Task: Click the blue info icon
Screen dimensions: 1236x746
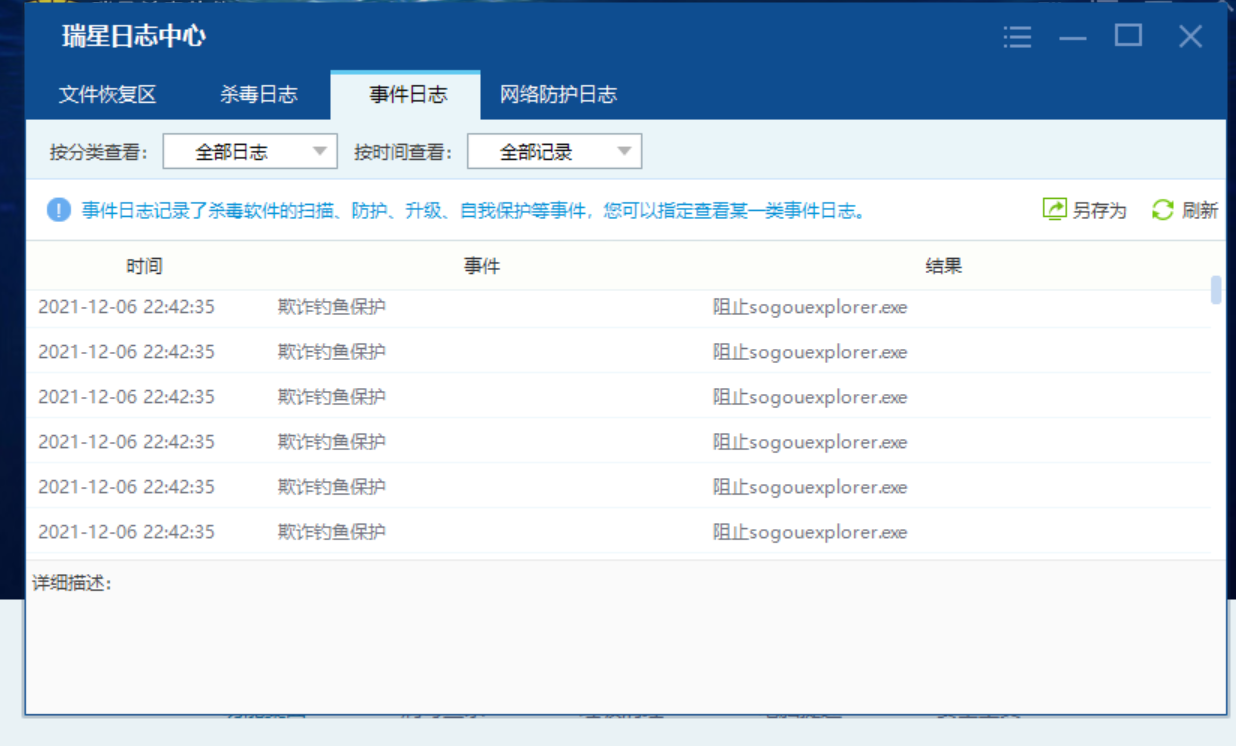Action: pyautogui.click(x=59, y=210)
